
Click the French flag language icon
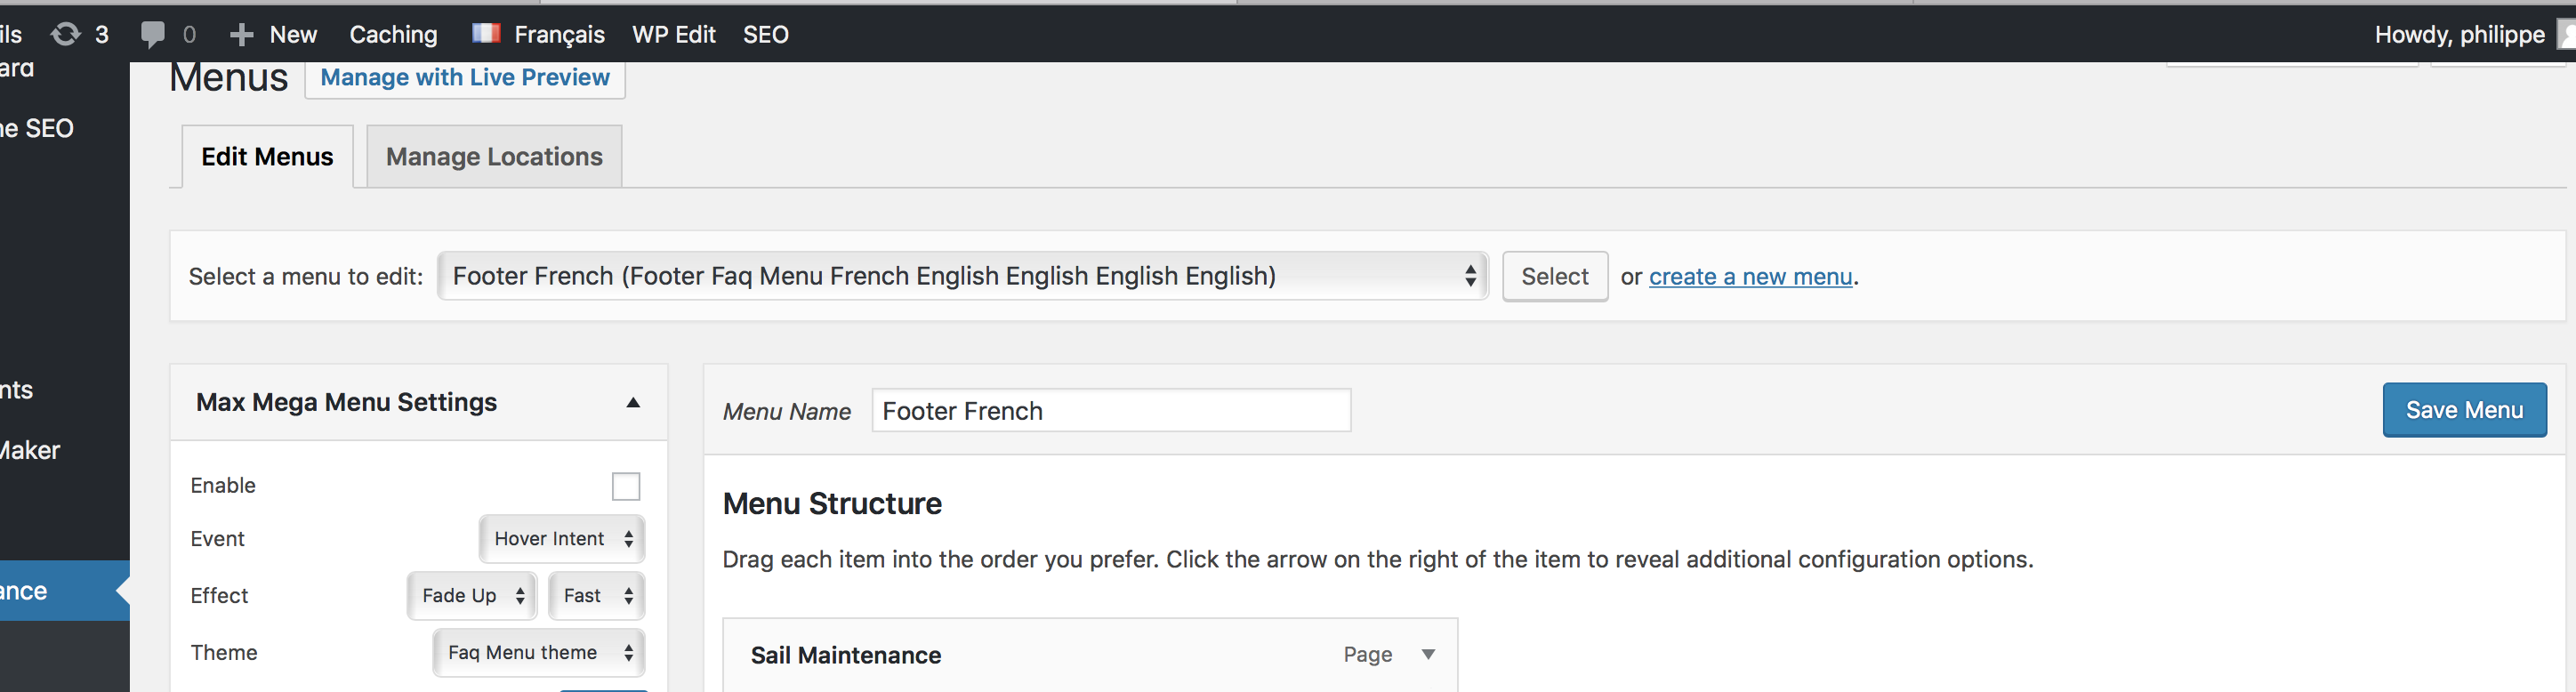(x=486, y=33)
